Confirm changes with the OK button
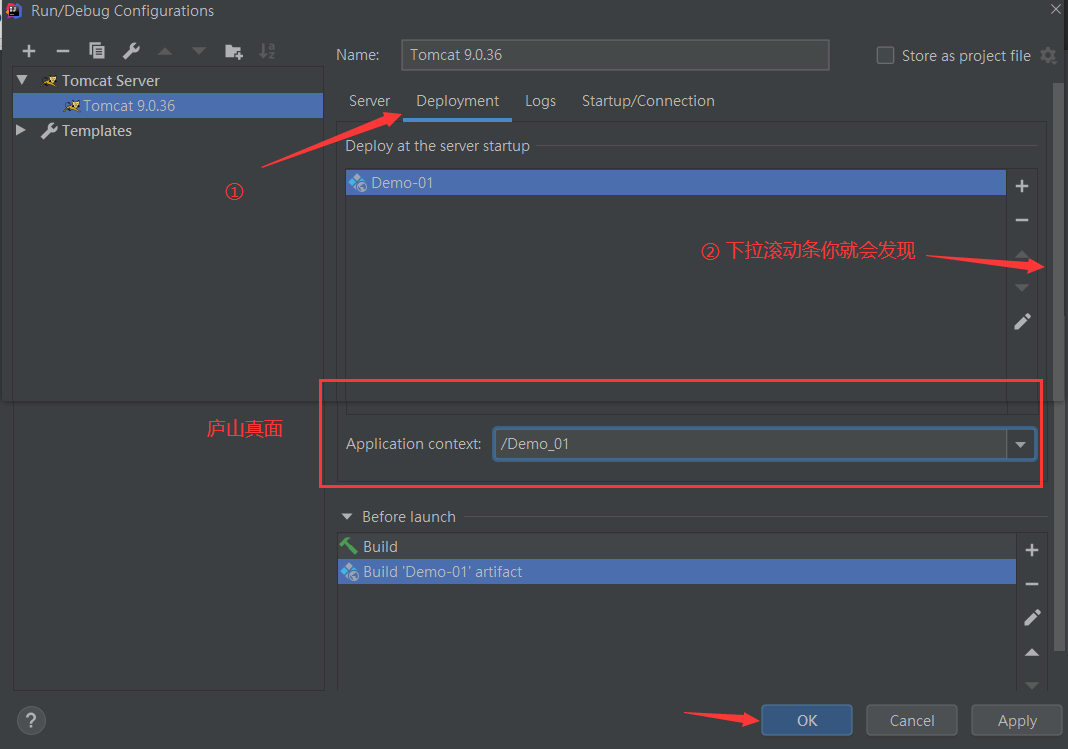The width and height of the screenshot is (1068, 749). pos(806,720)
